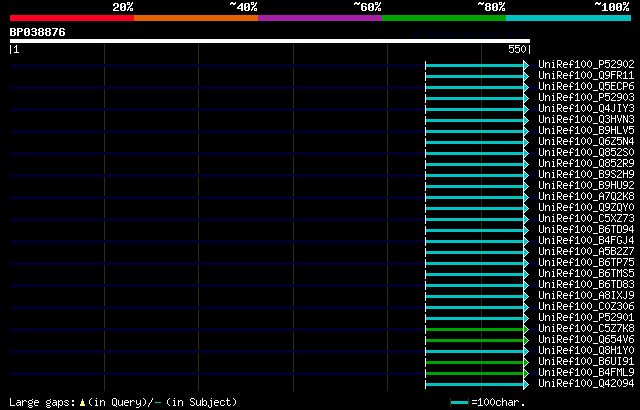Click the cyan alignment bar for UniRef100_P52901

click(477, 318)
